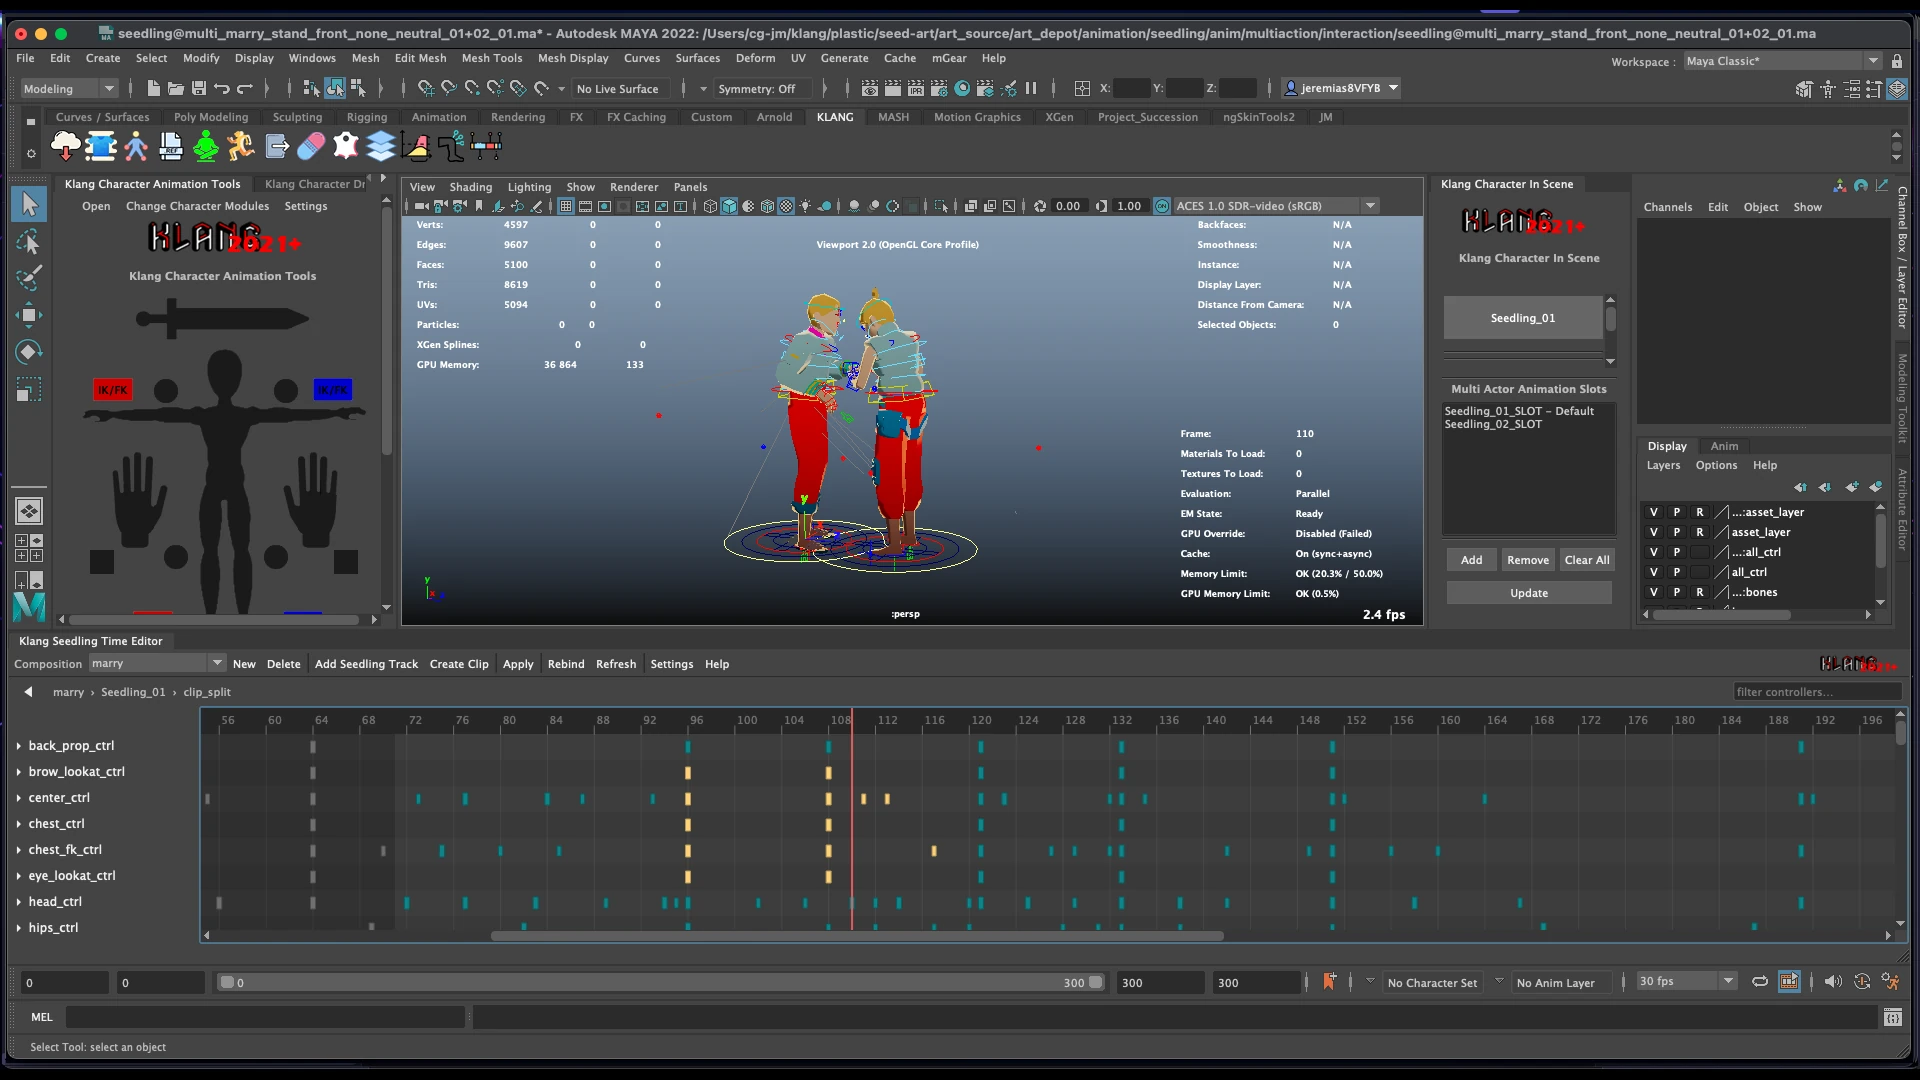The height and width of the screenshot is (1080, 1920).
Task: Open the Composition marry dropdown
Action: [157, 664]
